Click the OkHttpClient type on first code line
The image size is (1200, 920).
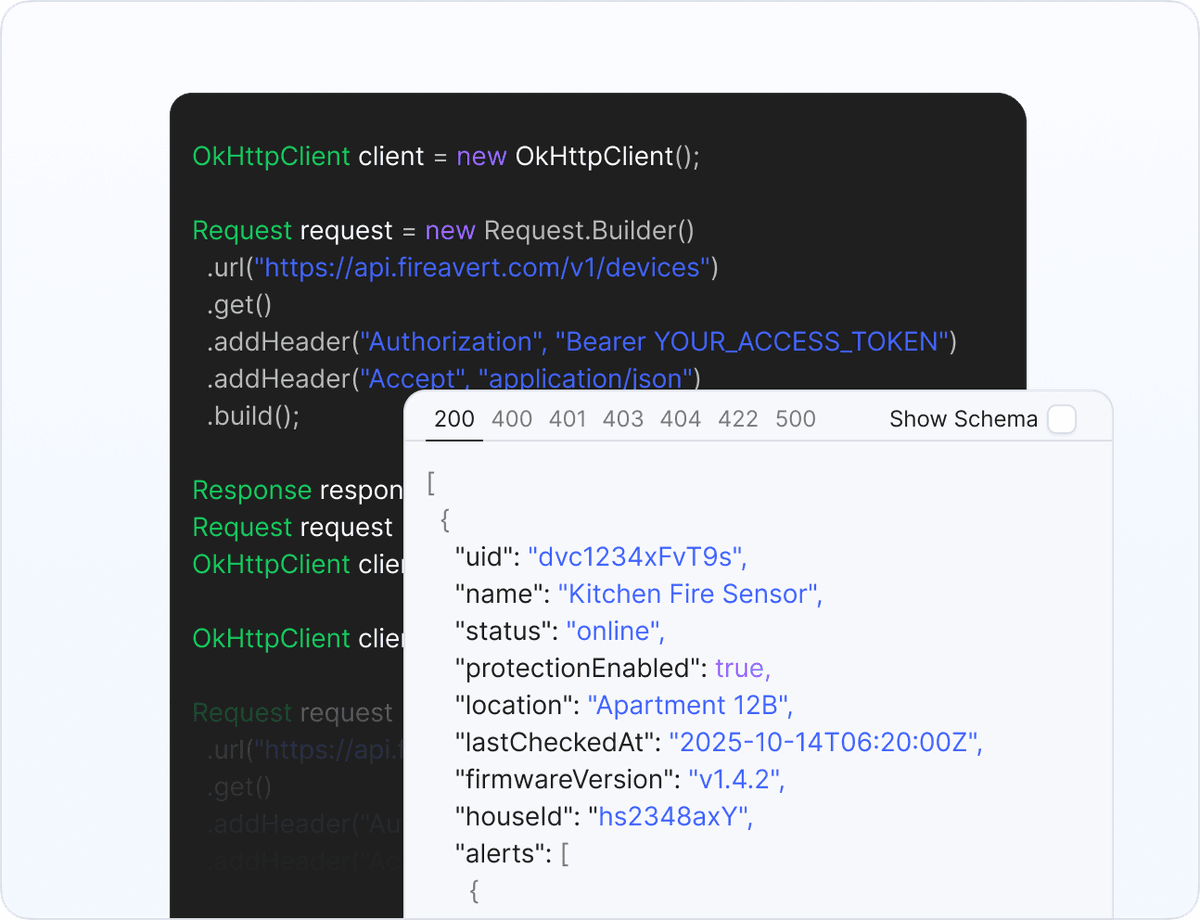271,157
